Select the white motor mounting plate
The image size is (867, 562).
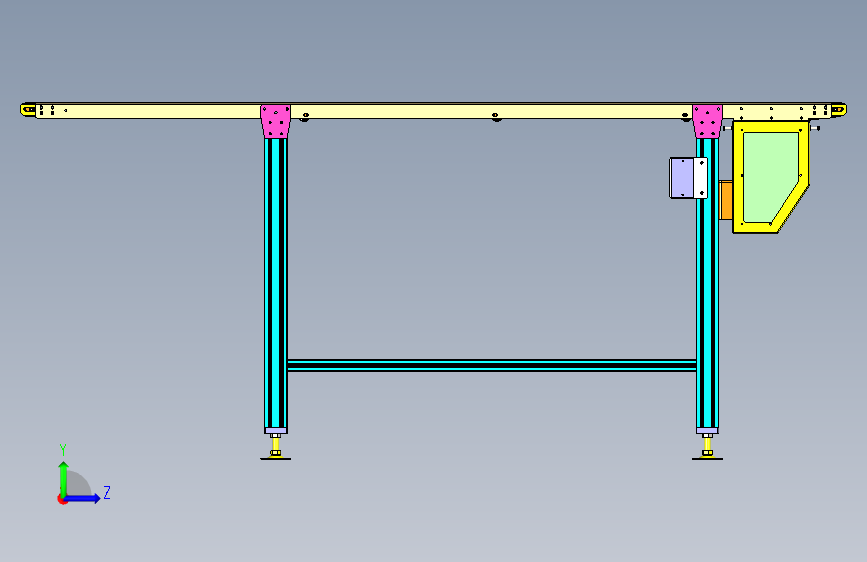[x=700, y=178]
